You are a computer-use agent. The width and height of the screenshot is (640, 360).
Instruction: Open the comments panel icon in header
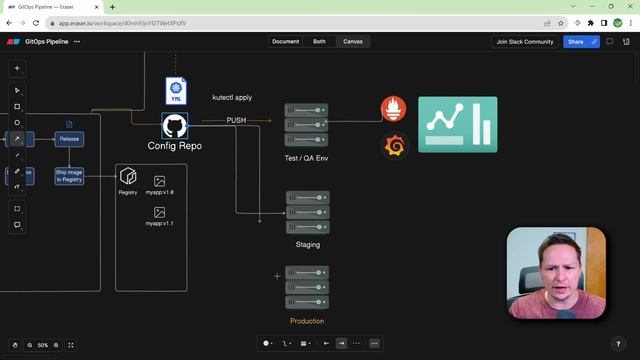pyautogui.click(x=609, y=42)
